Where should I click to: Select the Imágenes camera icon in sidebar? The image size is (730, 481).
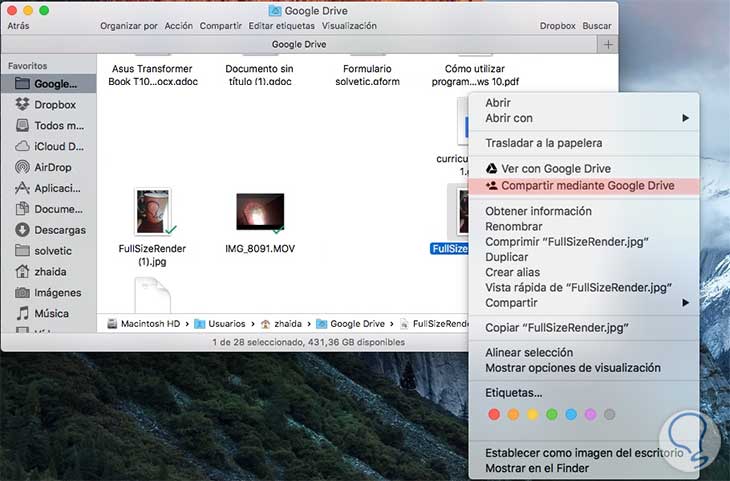coord(22,292)
